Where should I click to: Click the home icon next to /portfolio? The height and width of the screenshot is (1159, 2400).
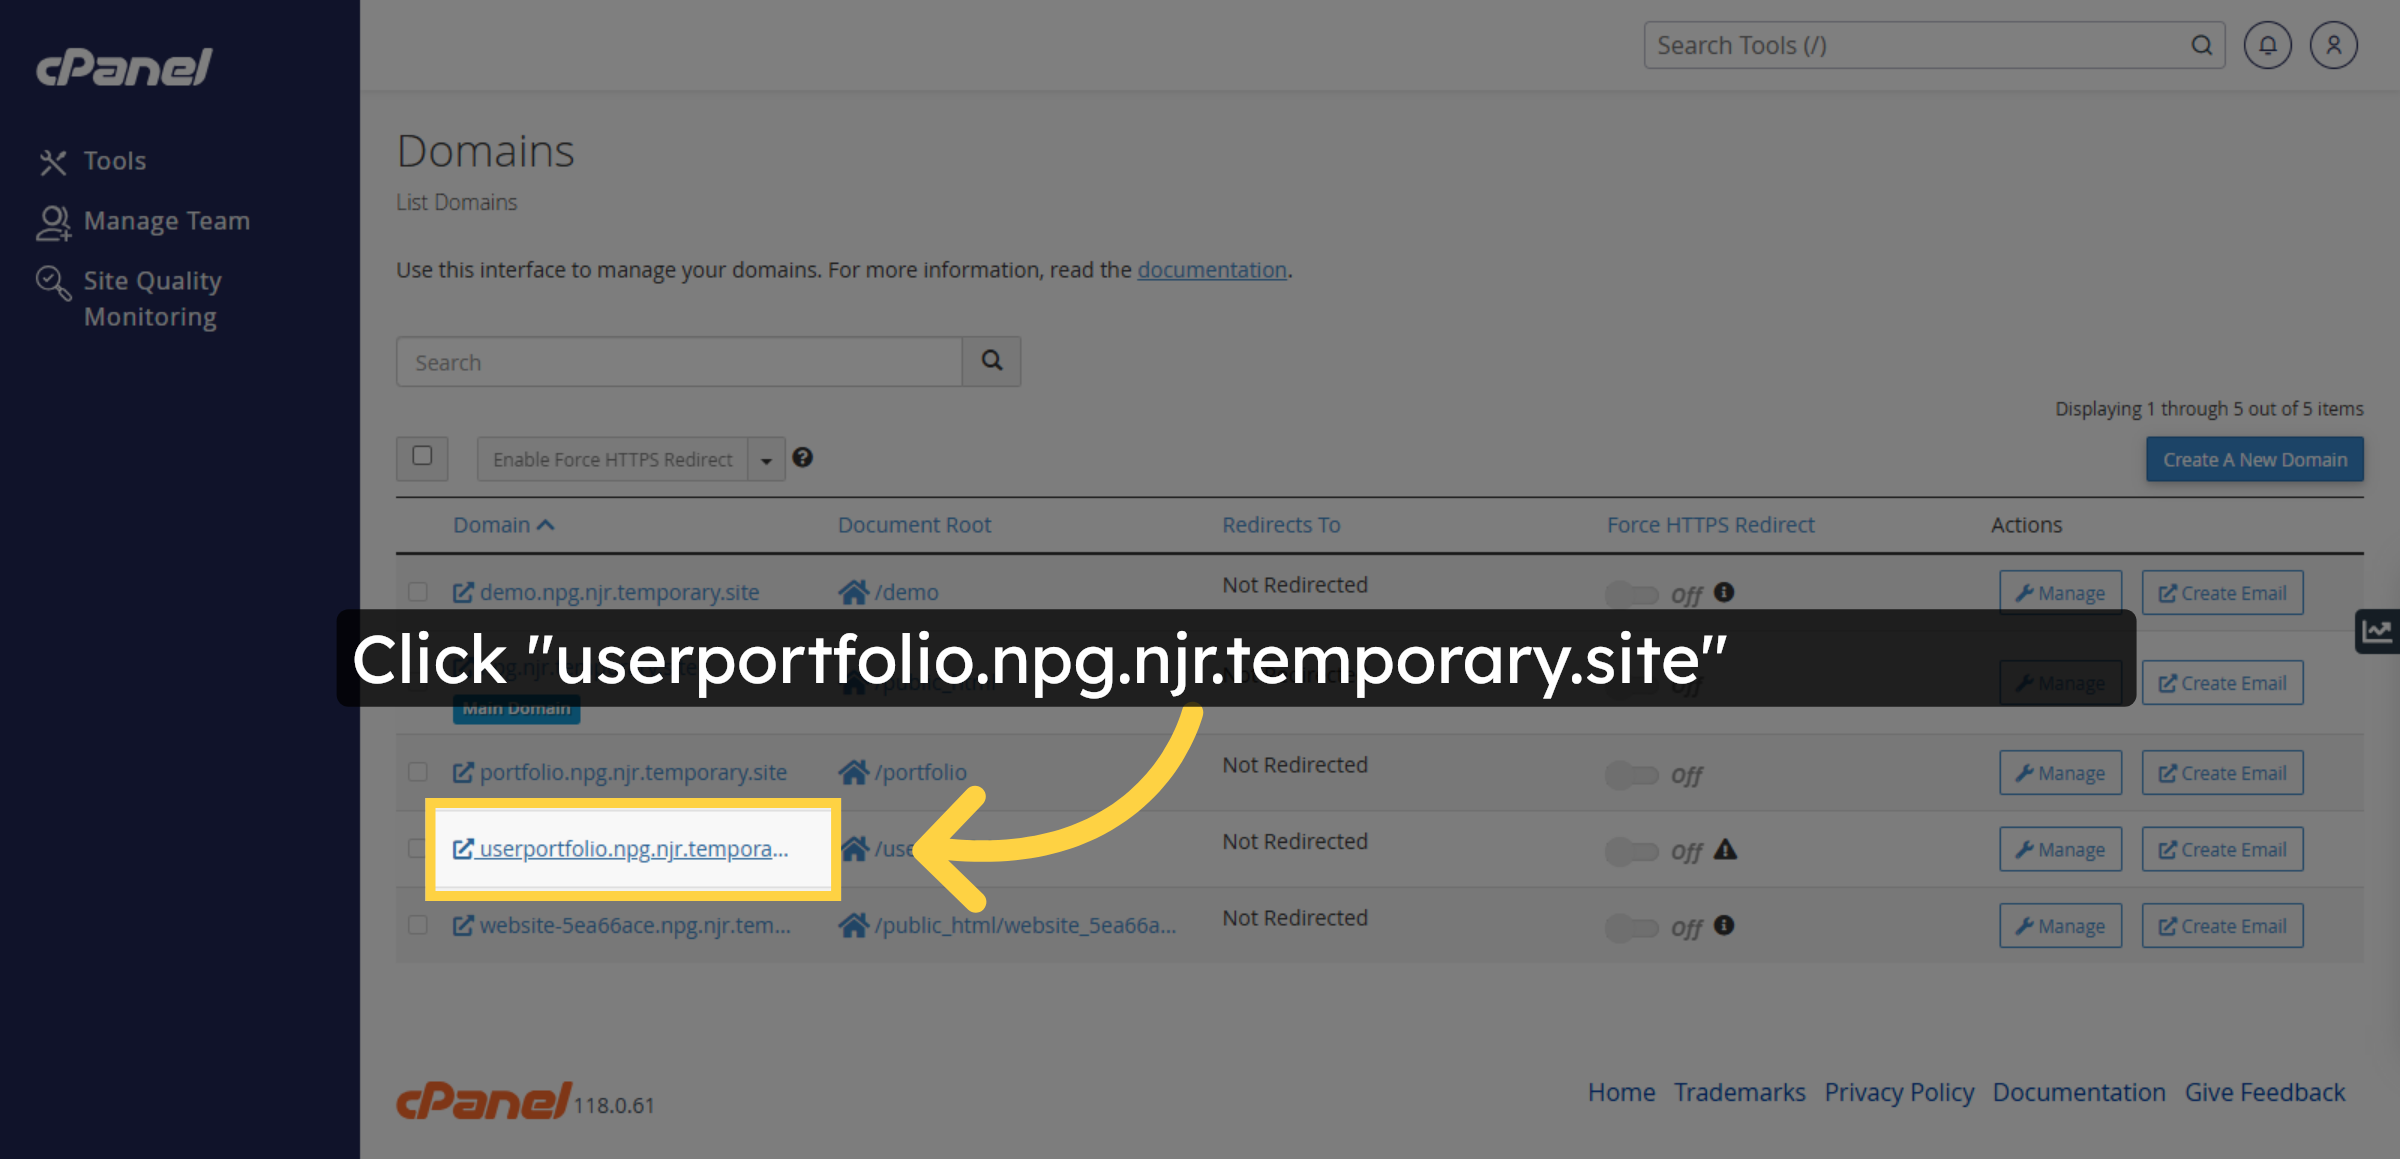[855, 771]
